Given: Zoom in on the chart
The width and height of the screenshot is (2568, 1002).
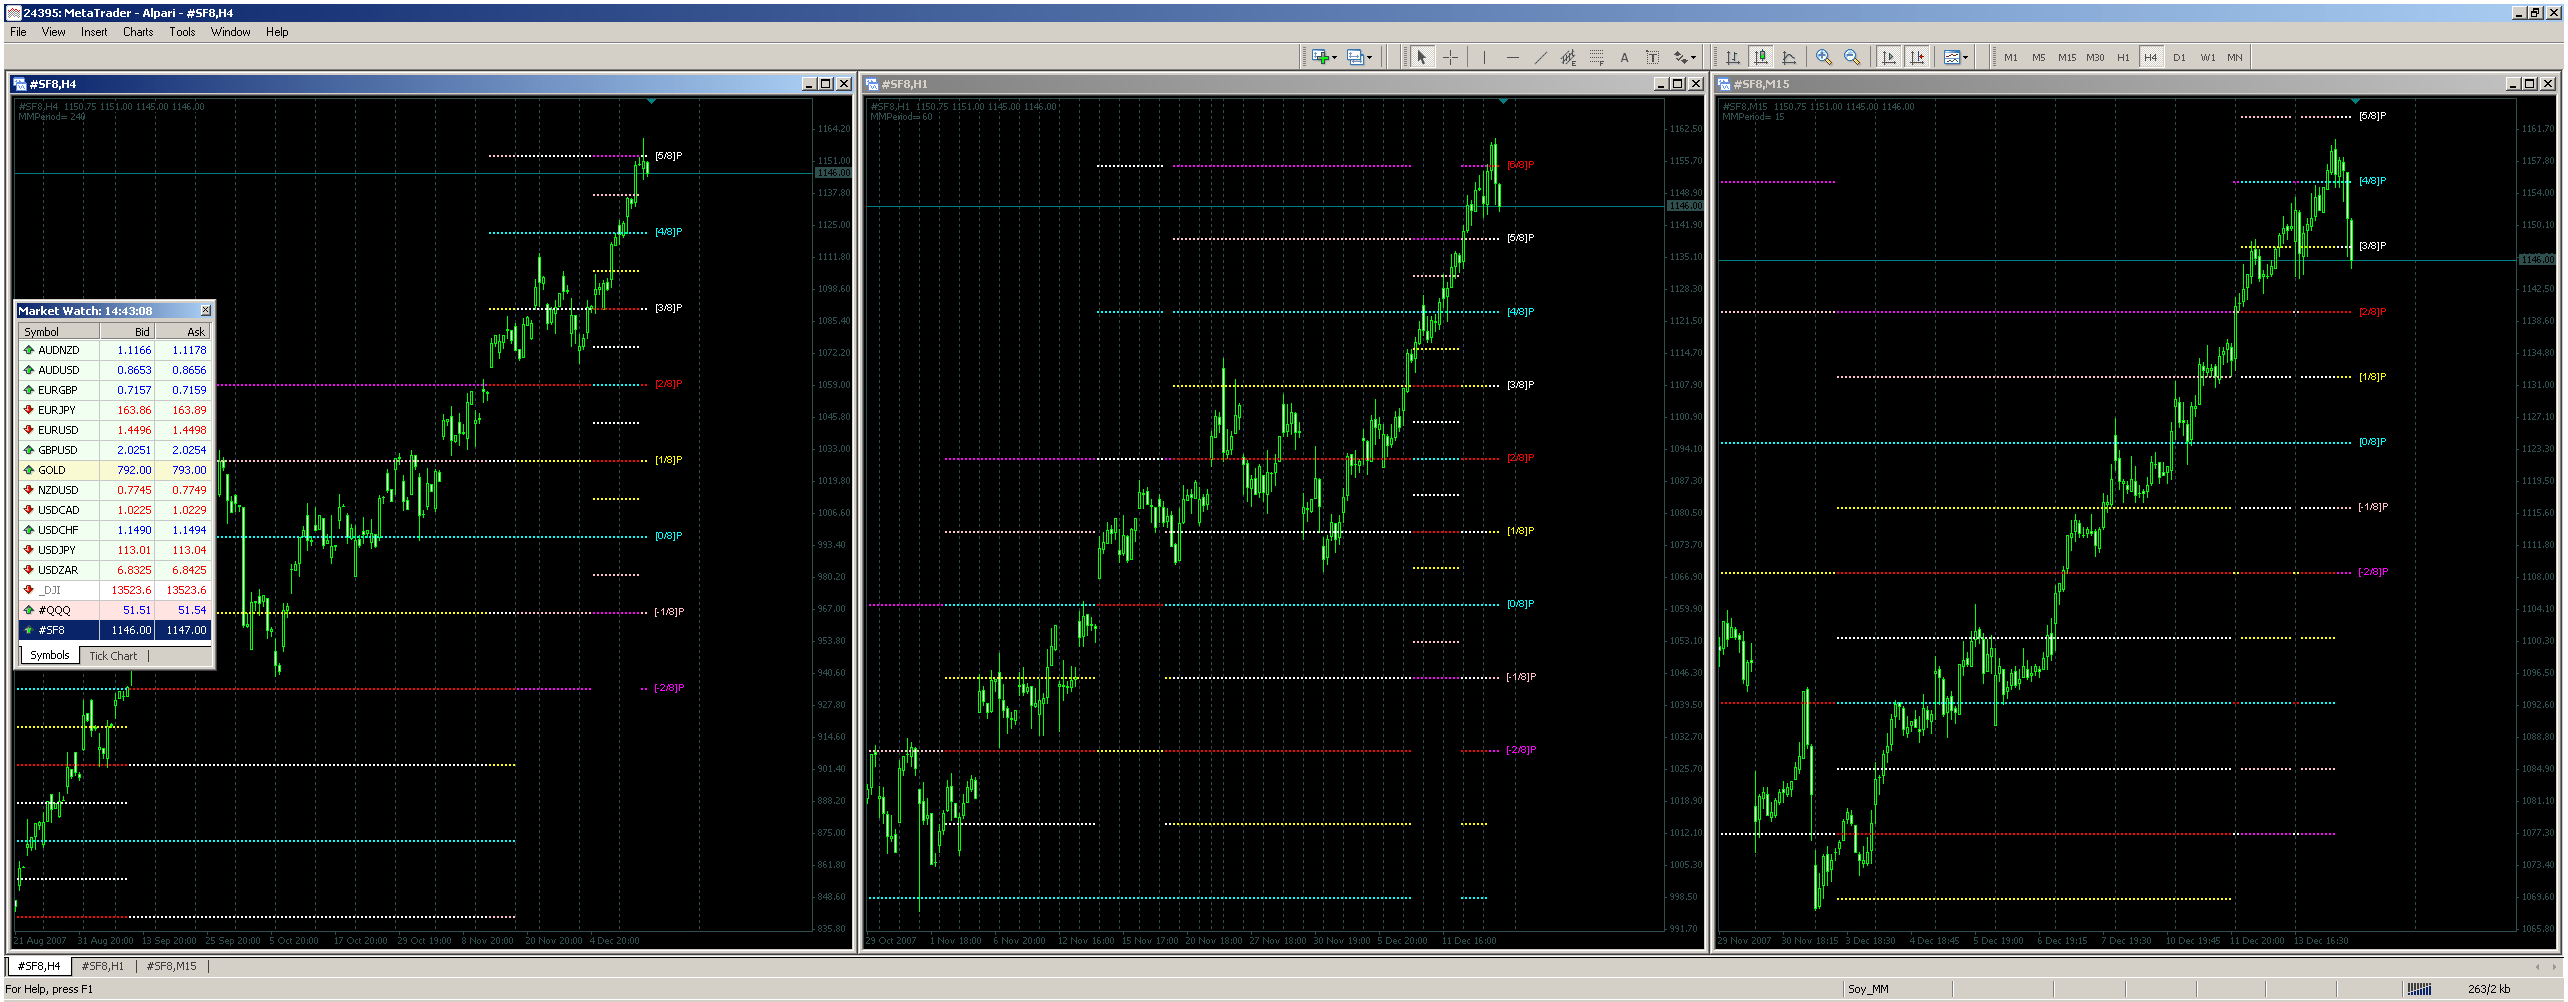Looking at the screenshot, I should coord(1824,57).
